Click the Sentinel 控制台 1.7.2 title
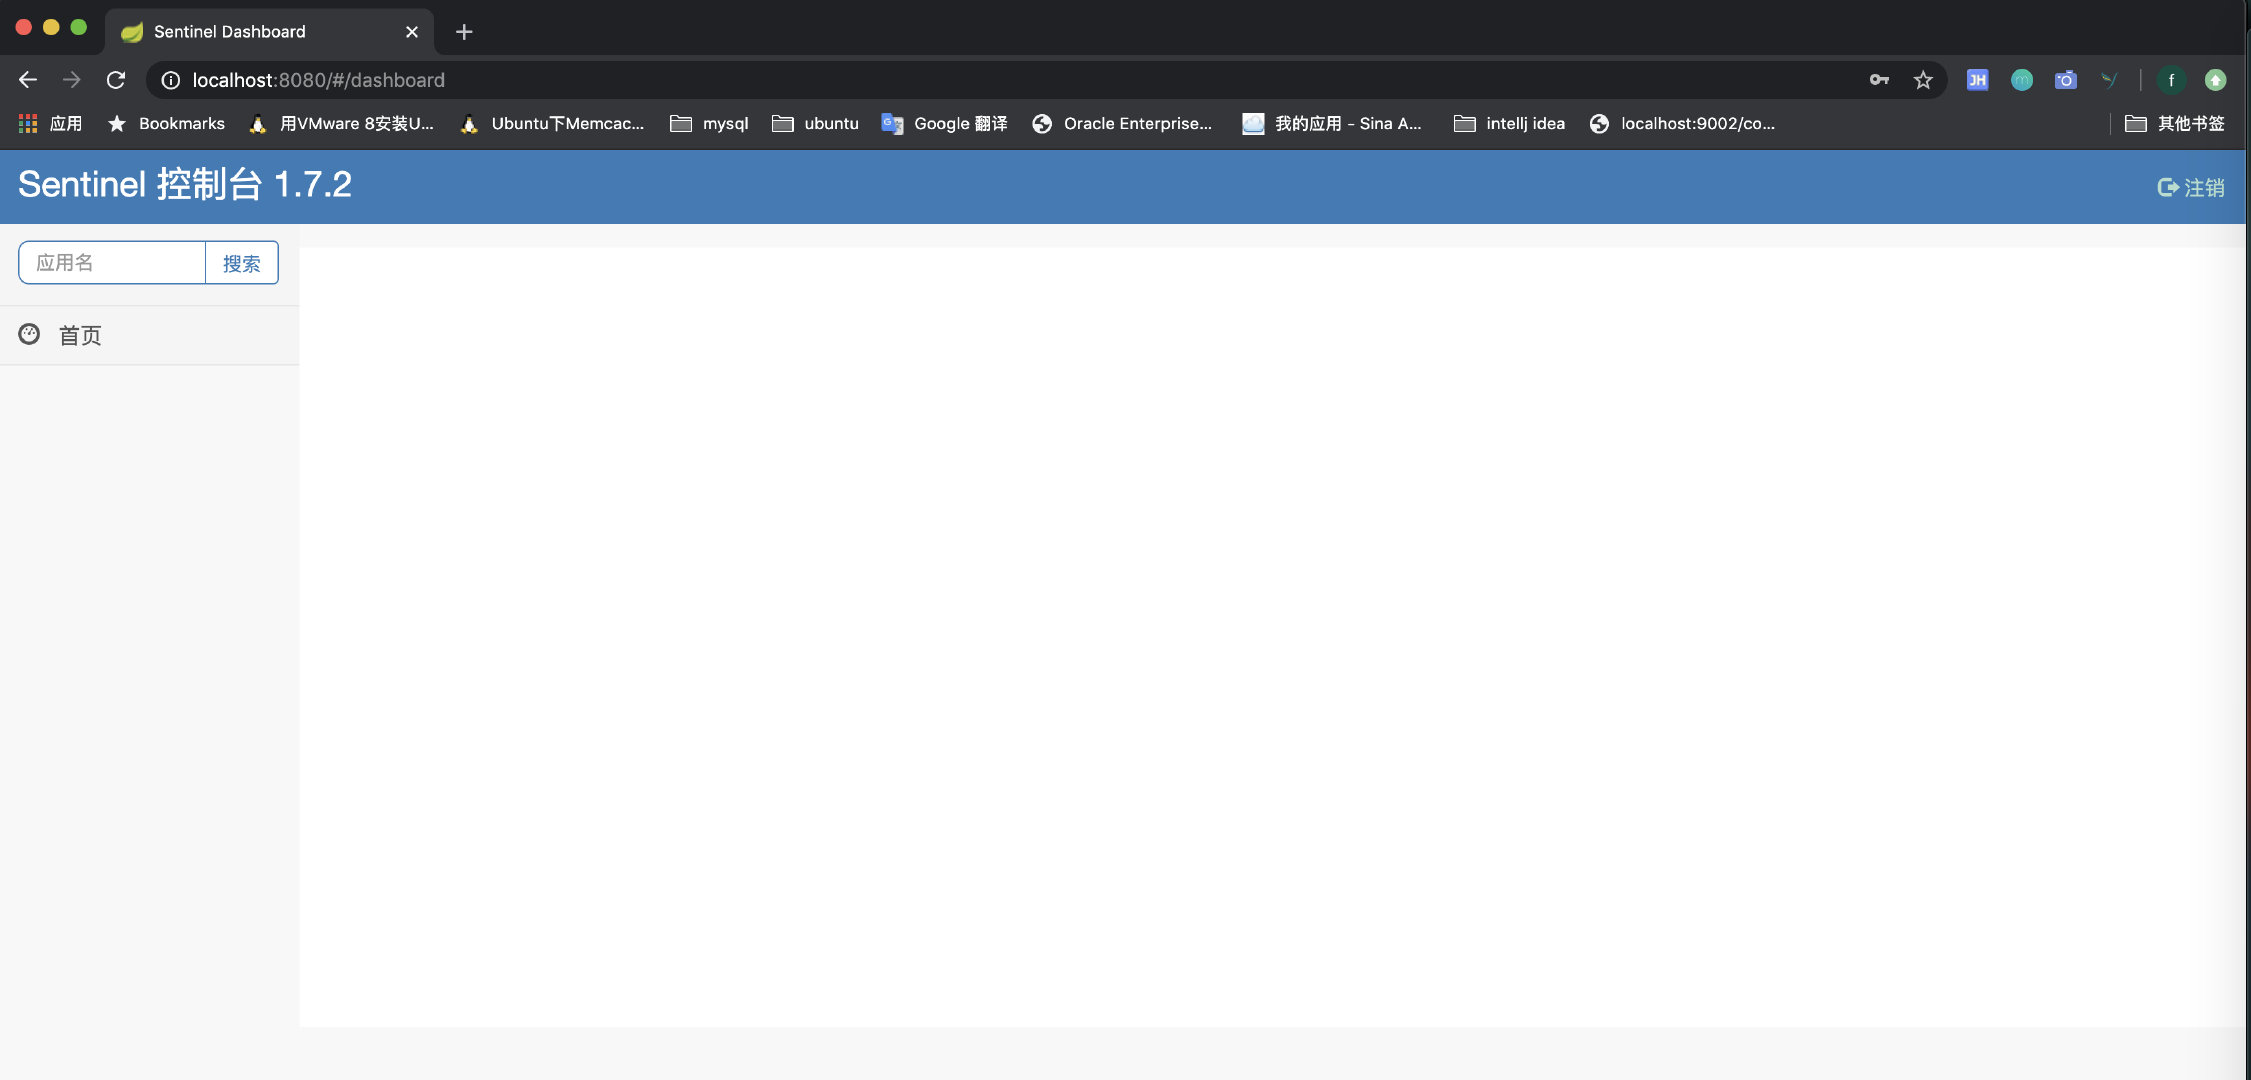The height and width of the screenshot is (1080, 2251). (185, 185)
